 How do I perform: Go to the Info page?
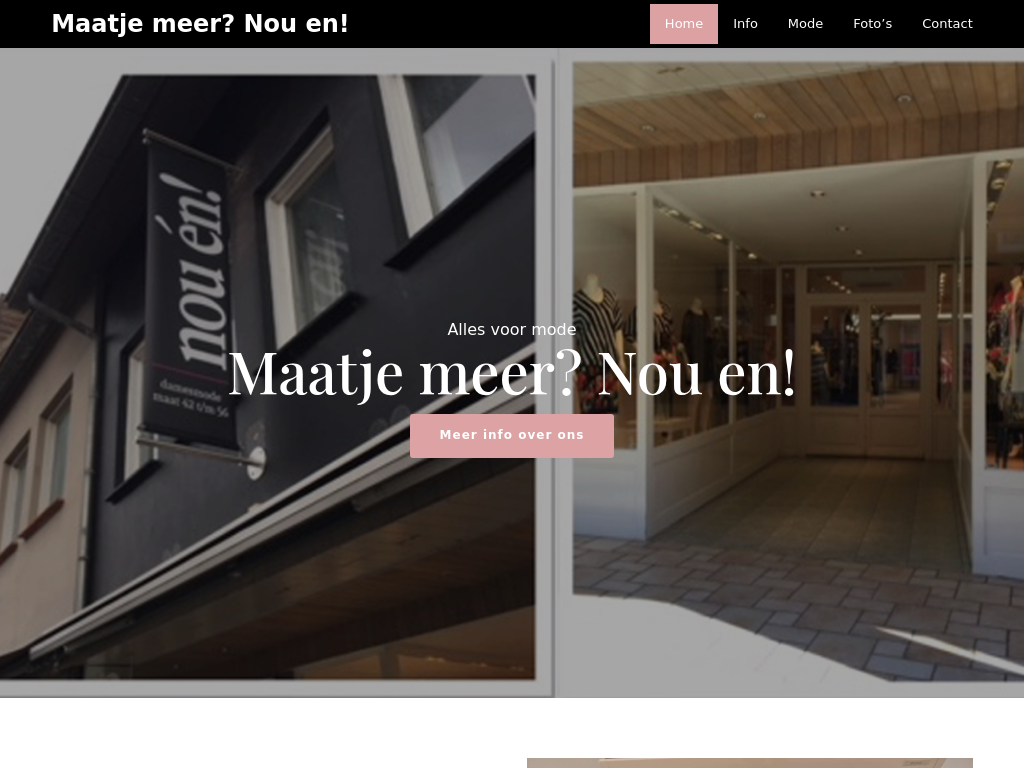click(x=745, y=24)
